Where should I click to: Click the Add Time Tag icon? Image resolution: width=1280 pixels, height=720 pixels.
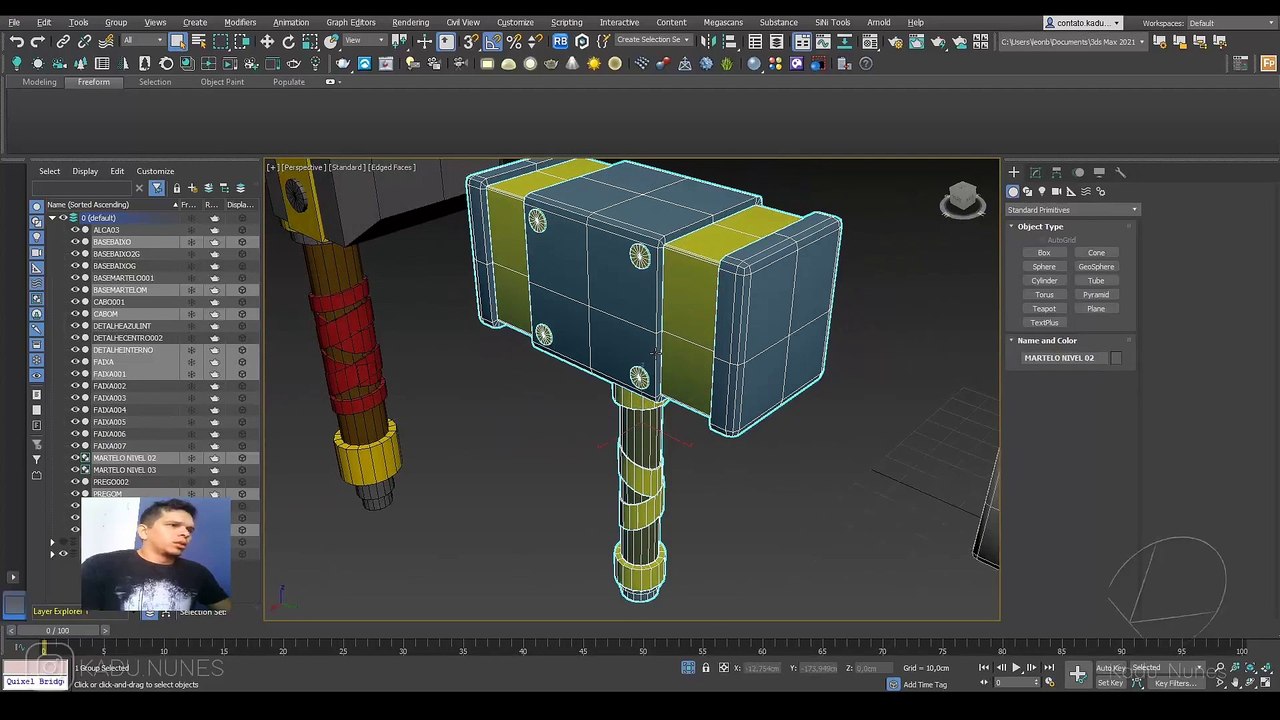point(893,684)
